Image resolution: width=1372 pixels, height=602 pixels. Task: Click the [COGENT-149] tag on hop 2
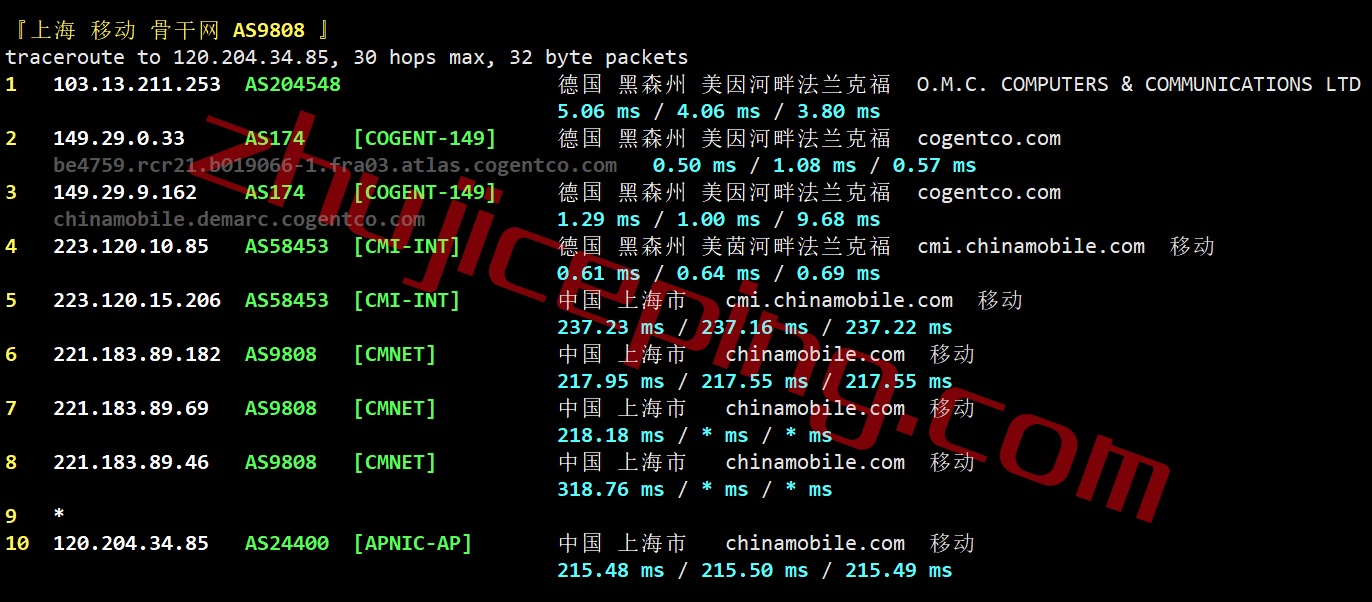click(x=425, y=138)
